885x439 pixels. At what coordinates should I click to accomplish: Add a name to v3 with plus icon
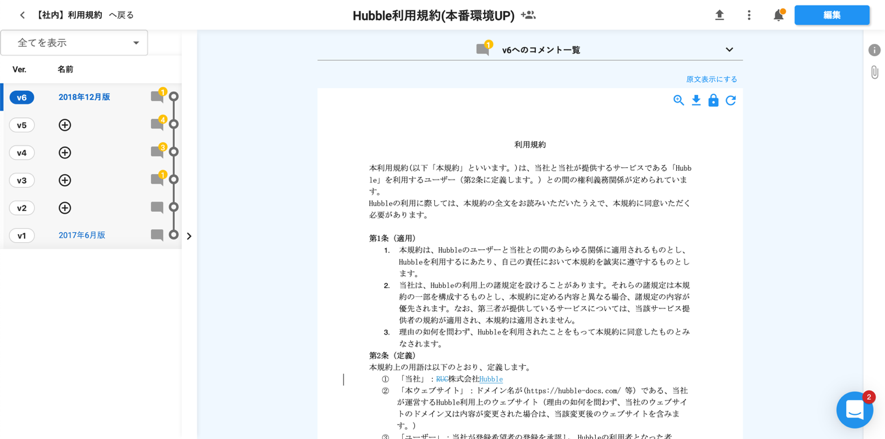(x=65, y=181)
